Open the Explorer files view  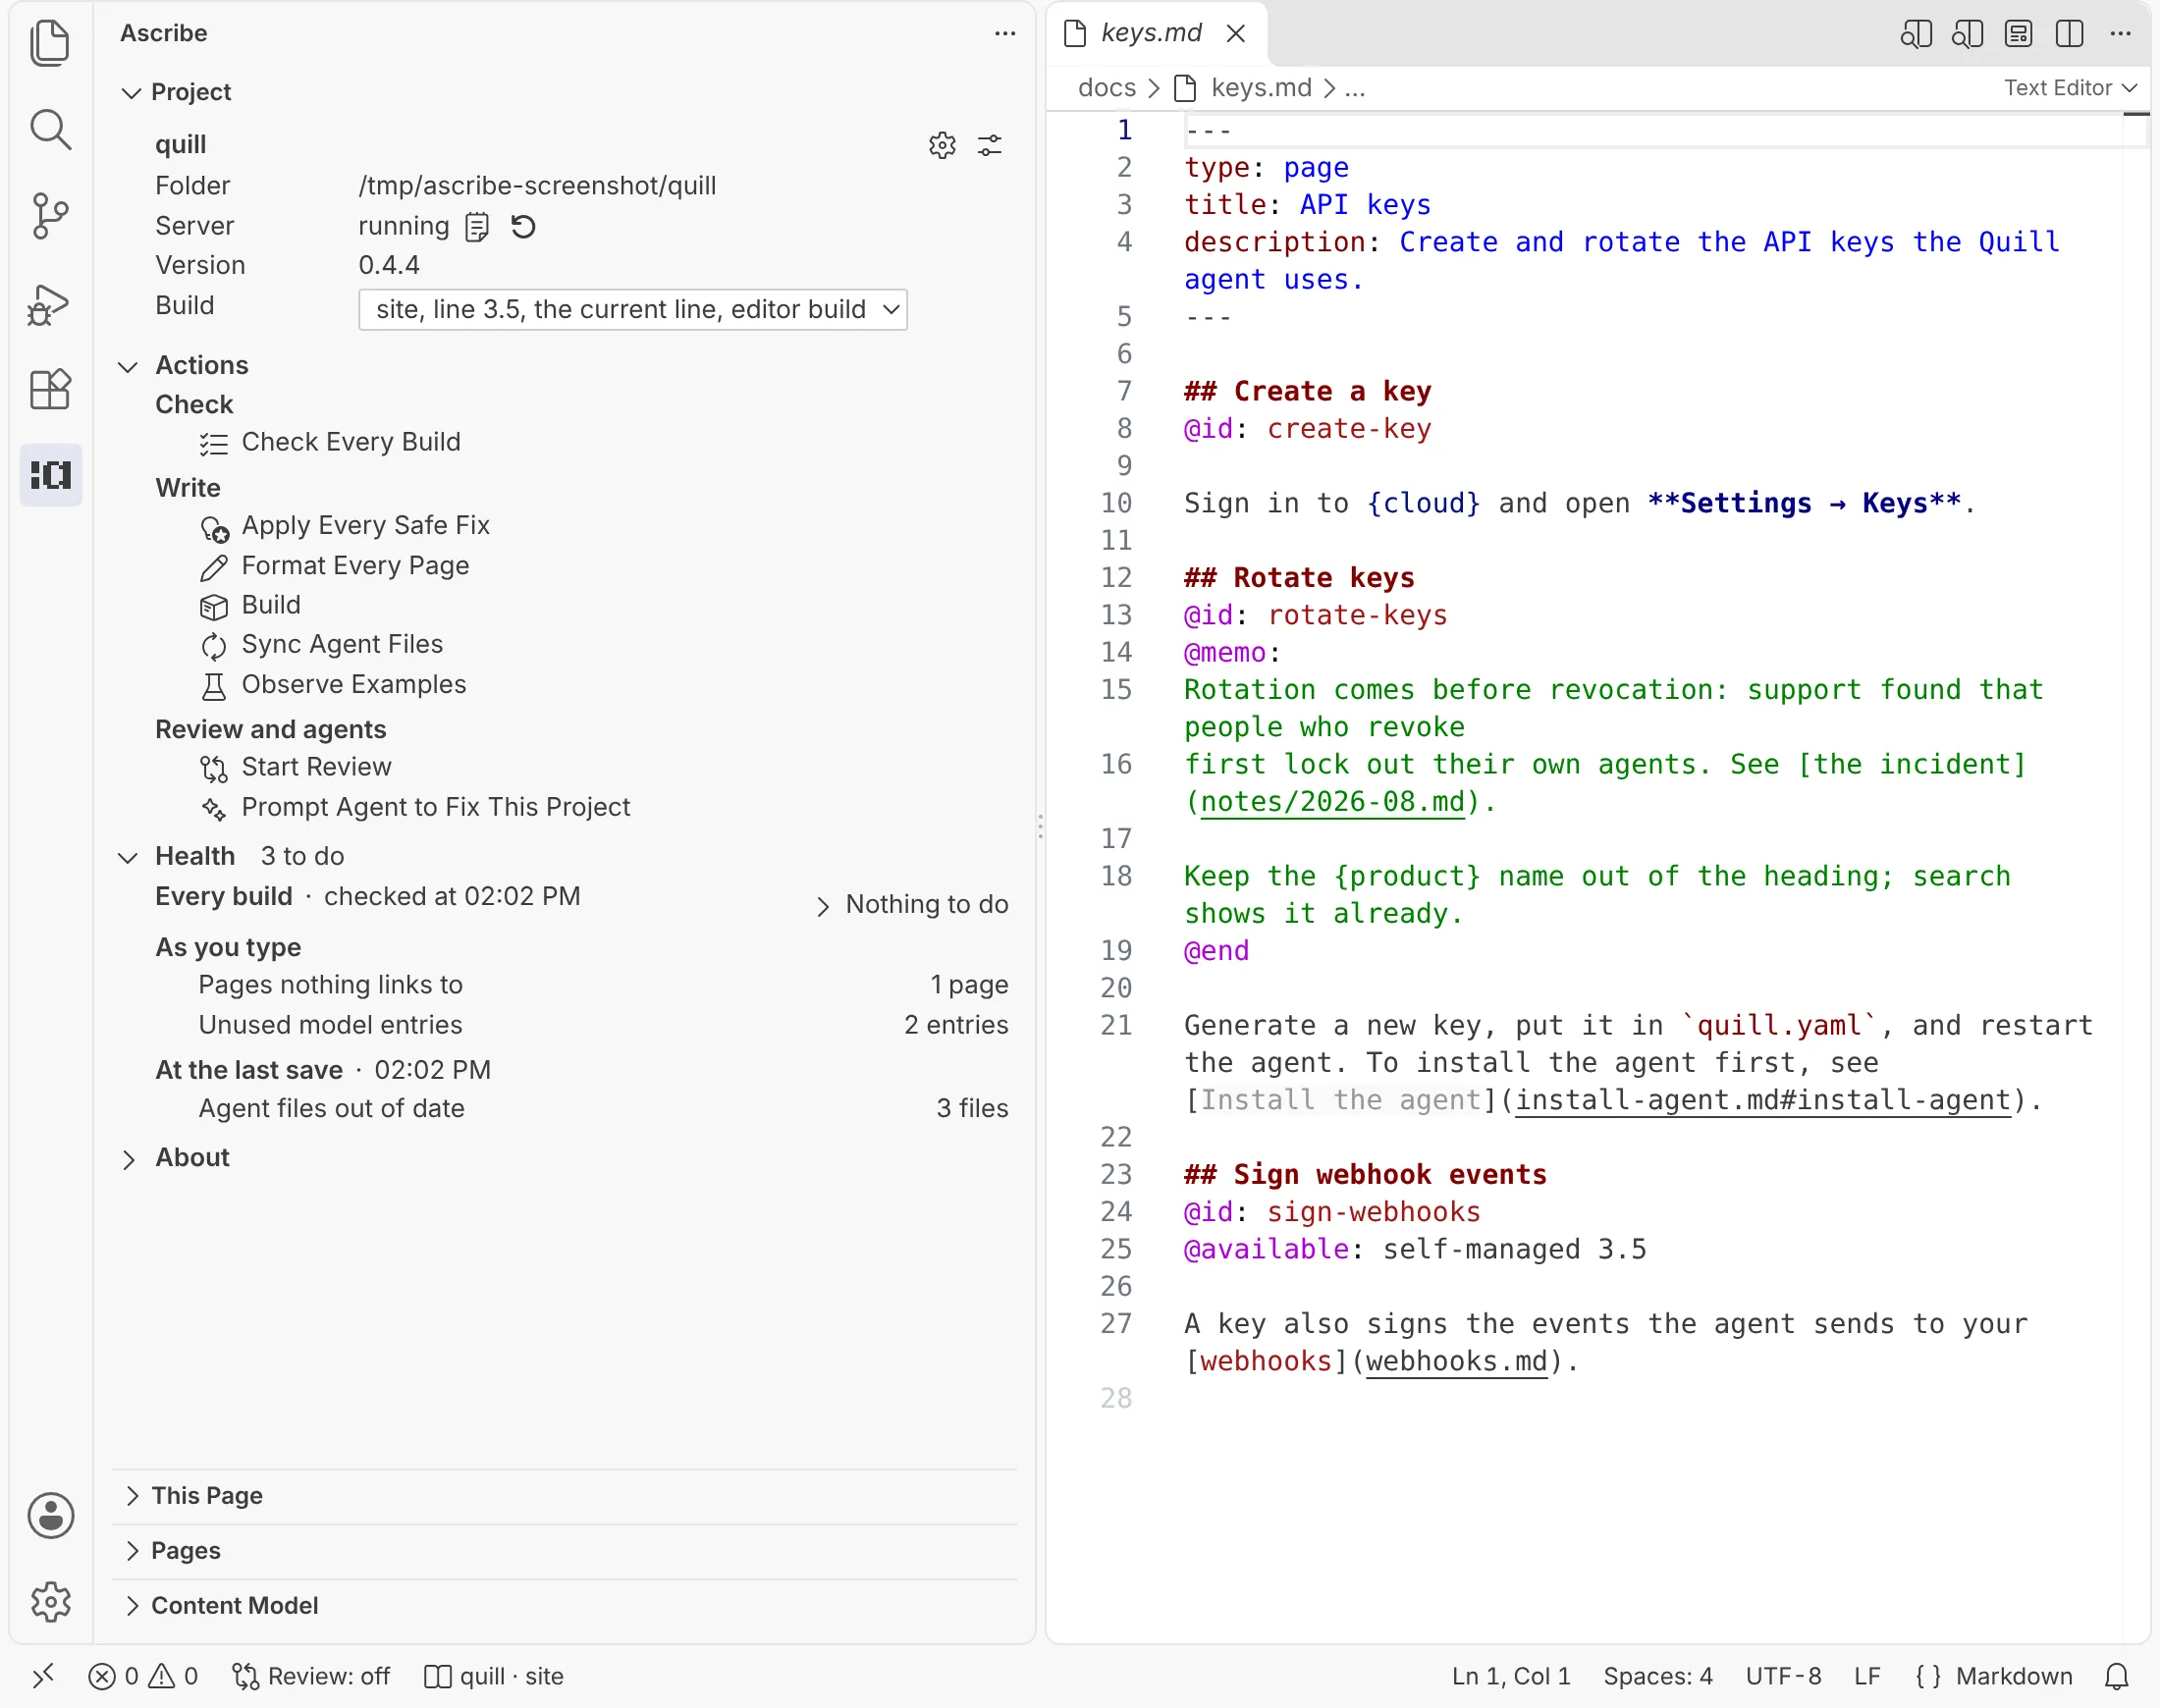[x=50, y=43]
